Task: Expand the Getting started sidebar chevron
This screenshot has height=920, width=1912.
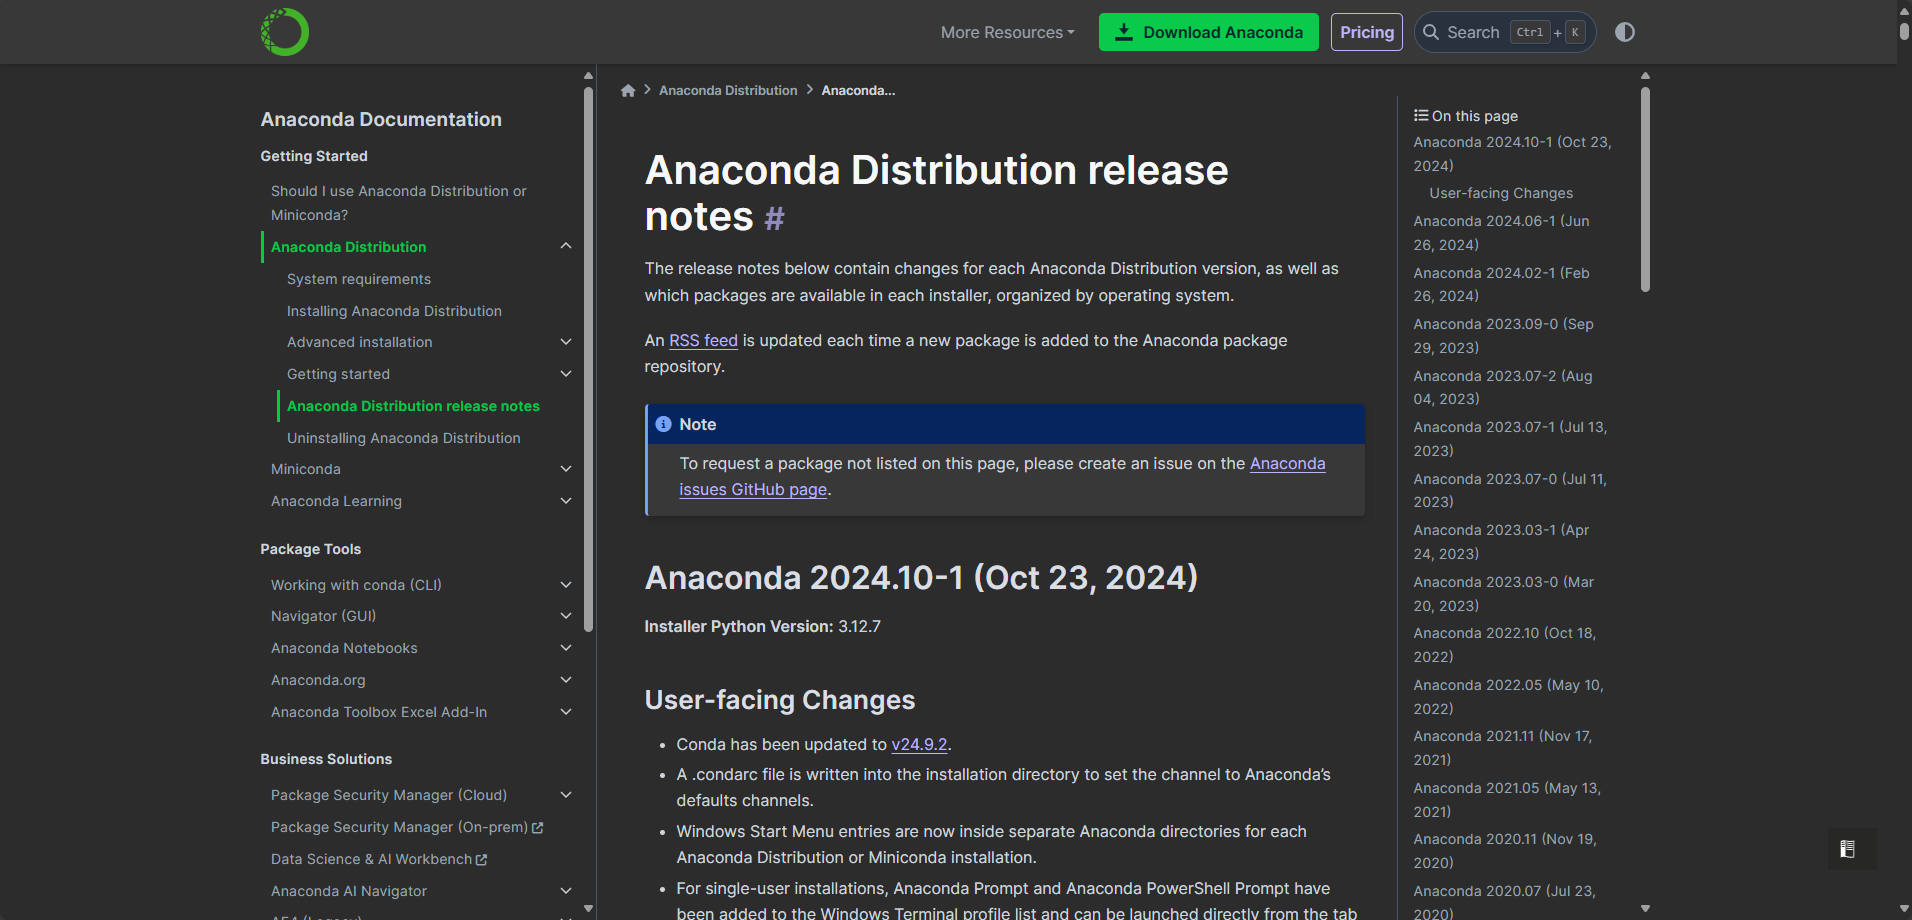Action: point(566,374)
